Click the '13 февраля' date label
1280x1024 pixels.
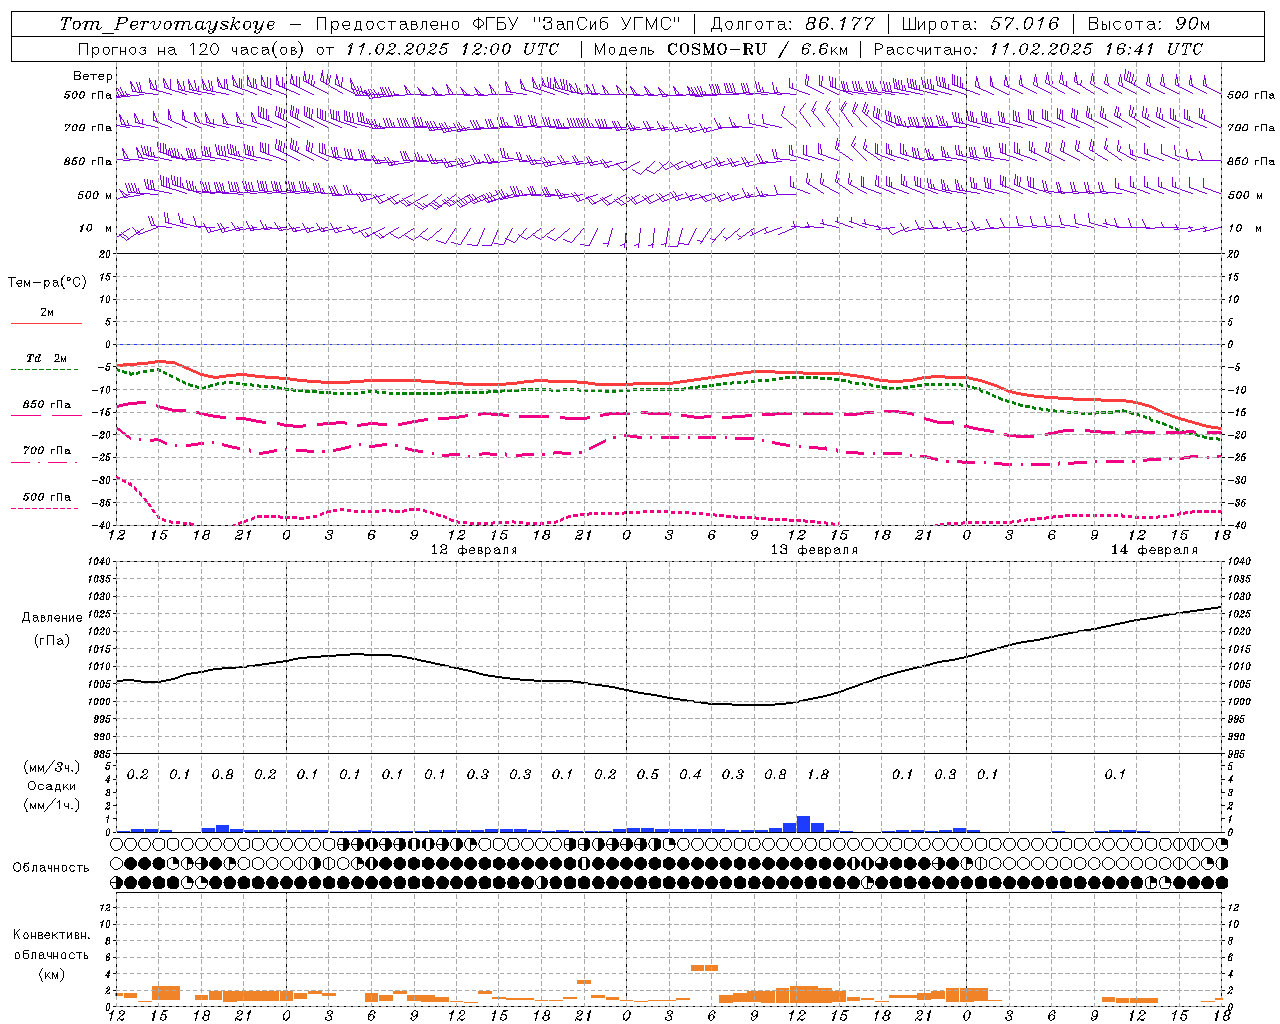[813, 550]
